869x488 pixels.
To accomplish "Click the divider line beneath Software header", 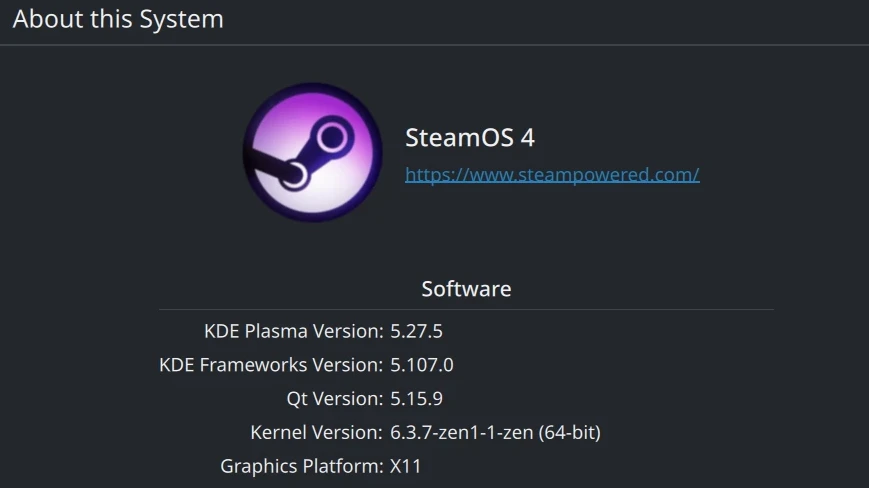I will 466,310.
